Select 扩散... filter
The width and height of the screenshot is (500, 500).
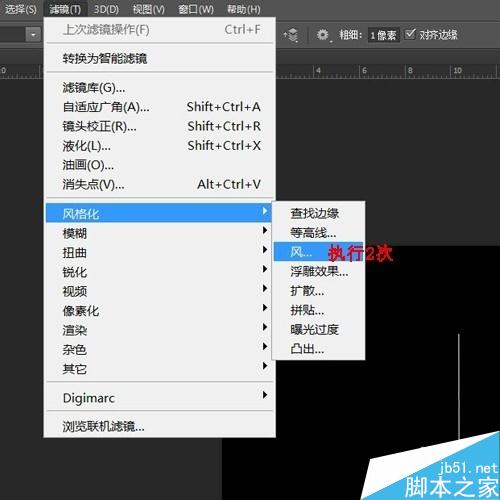(x=318, y=291)
